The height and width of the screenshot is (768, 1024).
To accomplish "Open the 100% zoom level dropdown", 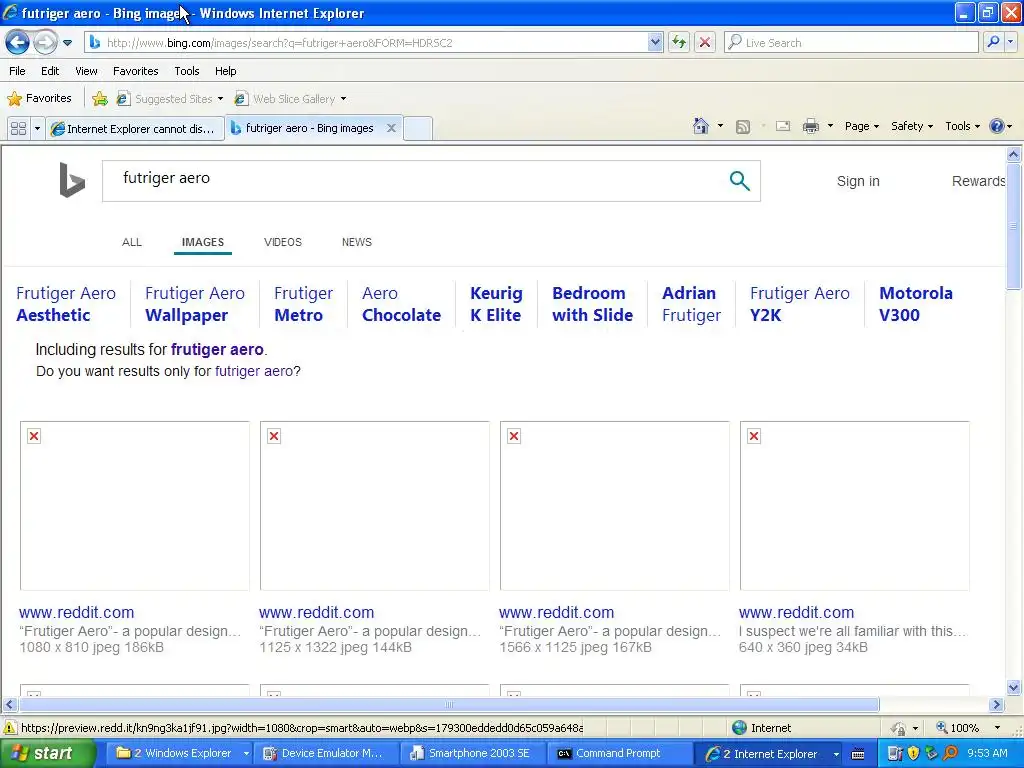I will click(997, 728).
